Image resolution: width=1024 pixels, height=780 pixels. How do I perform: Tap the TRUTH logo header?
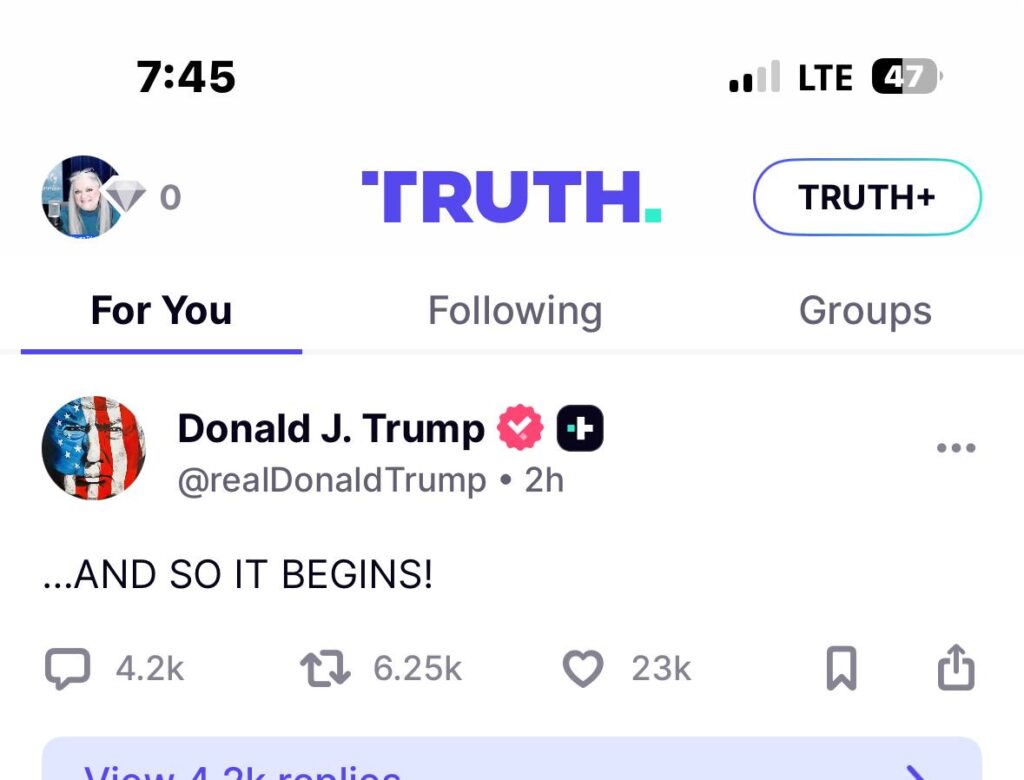[511, 197]
